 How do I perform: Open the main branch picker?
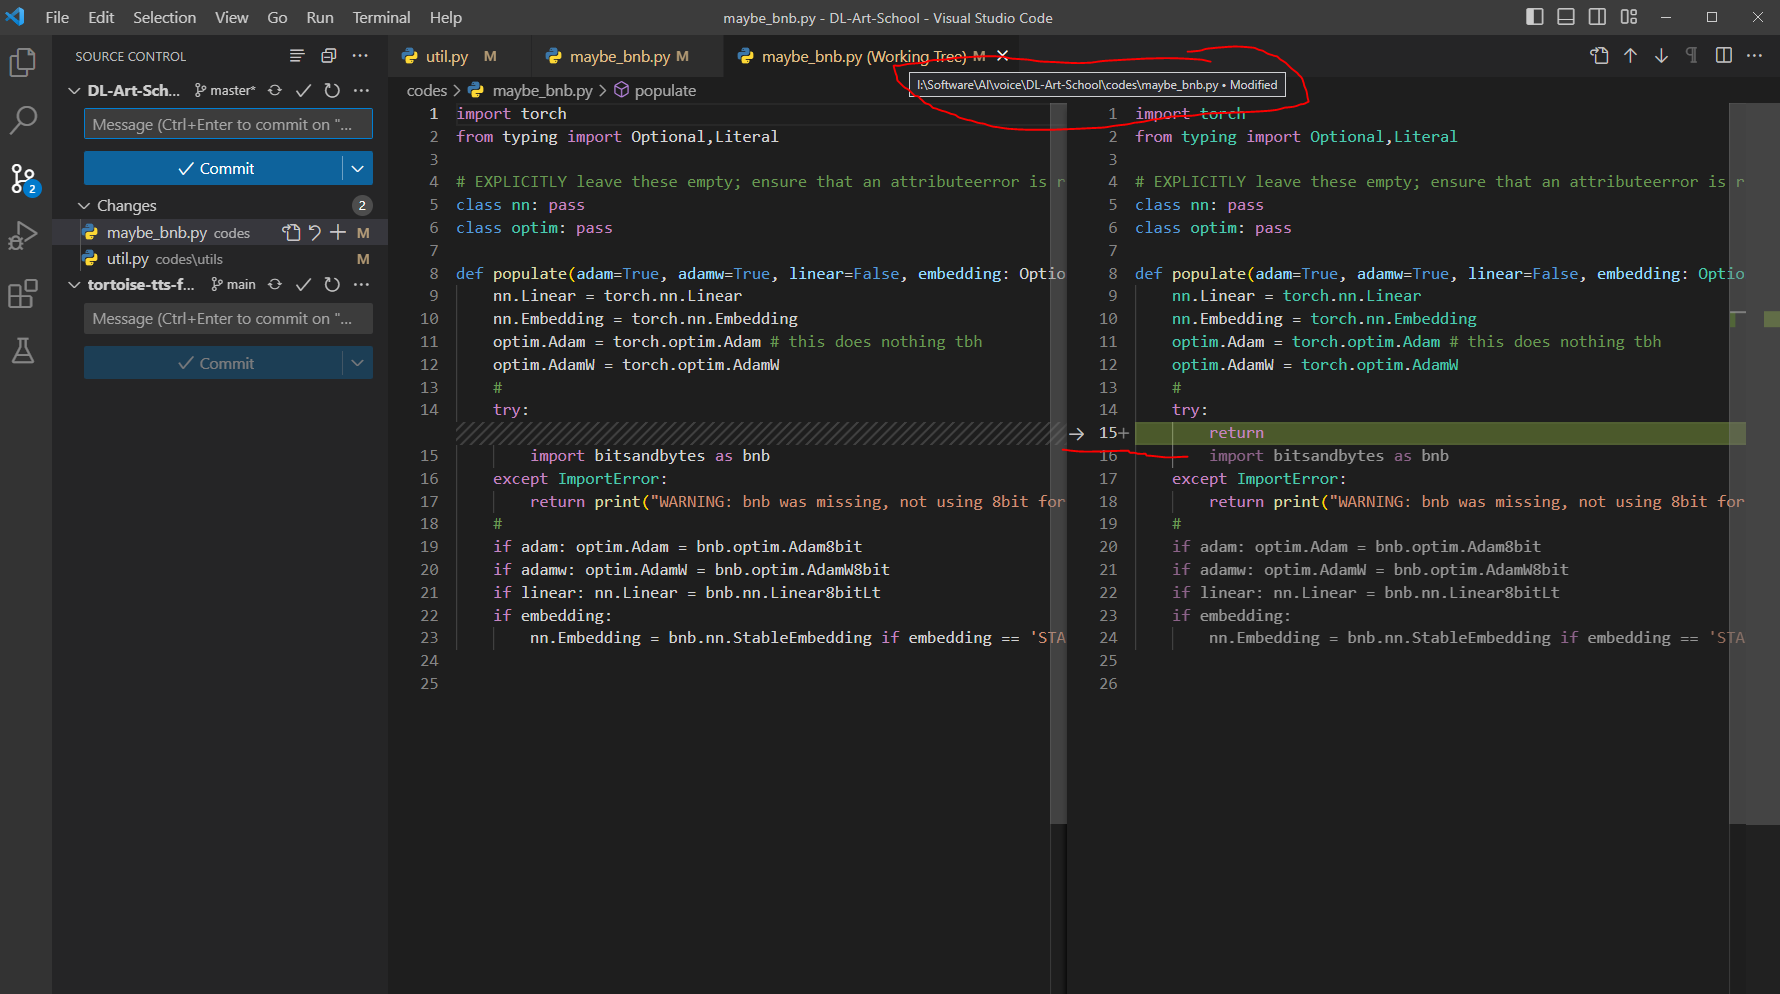pyautogui.click(x=233, y=284)
